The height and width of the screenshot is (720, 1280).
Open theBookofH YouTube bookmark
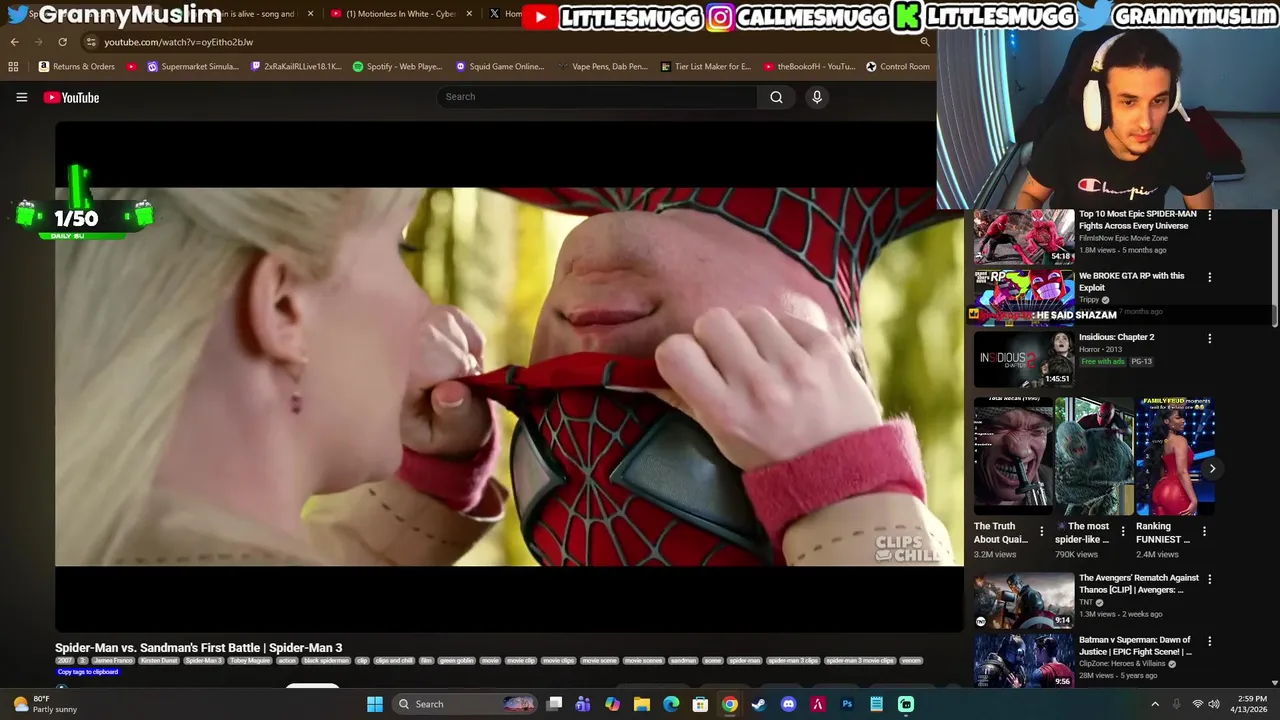point(809,66)
